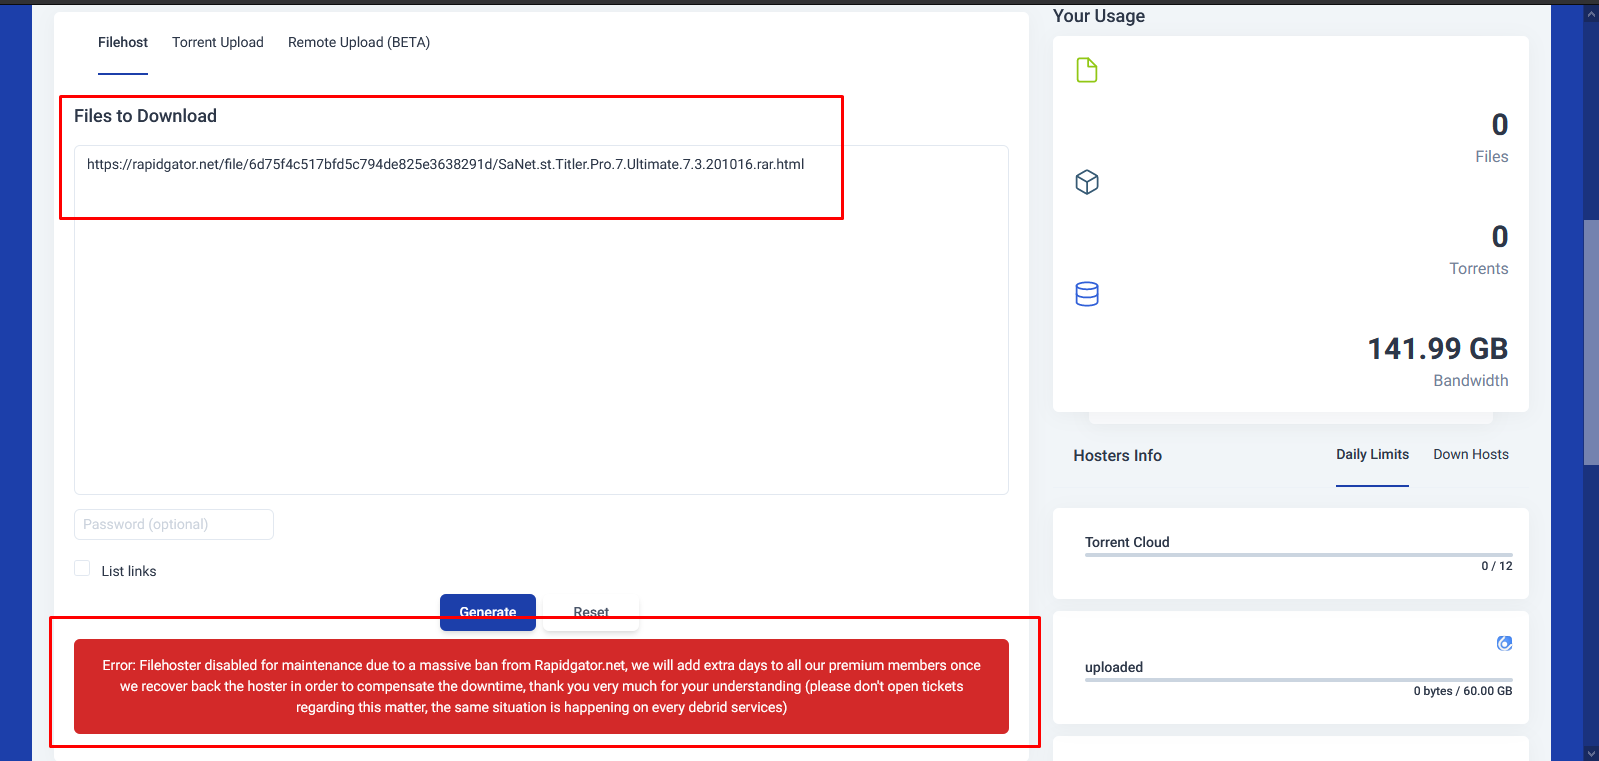Click the rapidgator link in the textarea

445,164
